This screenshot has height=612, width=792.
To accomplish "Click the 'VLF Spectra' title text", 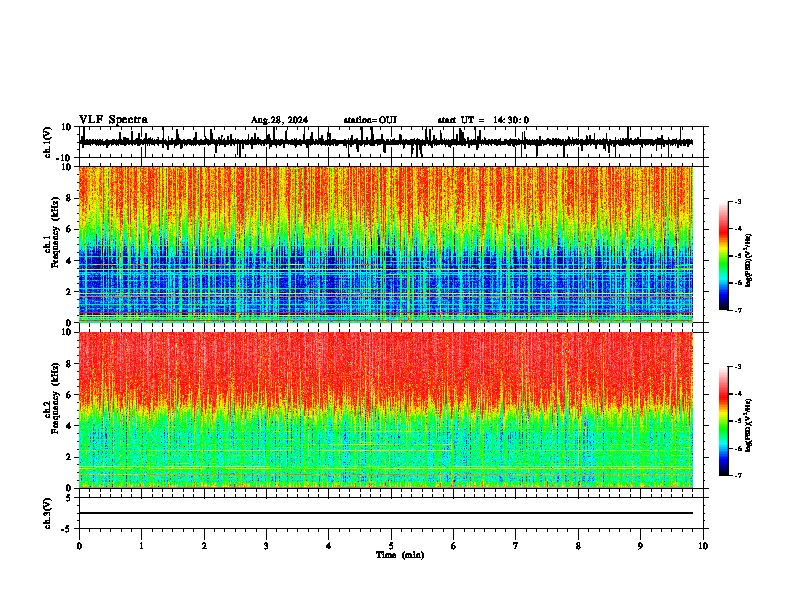I will (x=113, y=120).
